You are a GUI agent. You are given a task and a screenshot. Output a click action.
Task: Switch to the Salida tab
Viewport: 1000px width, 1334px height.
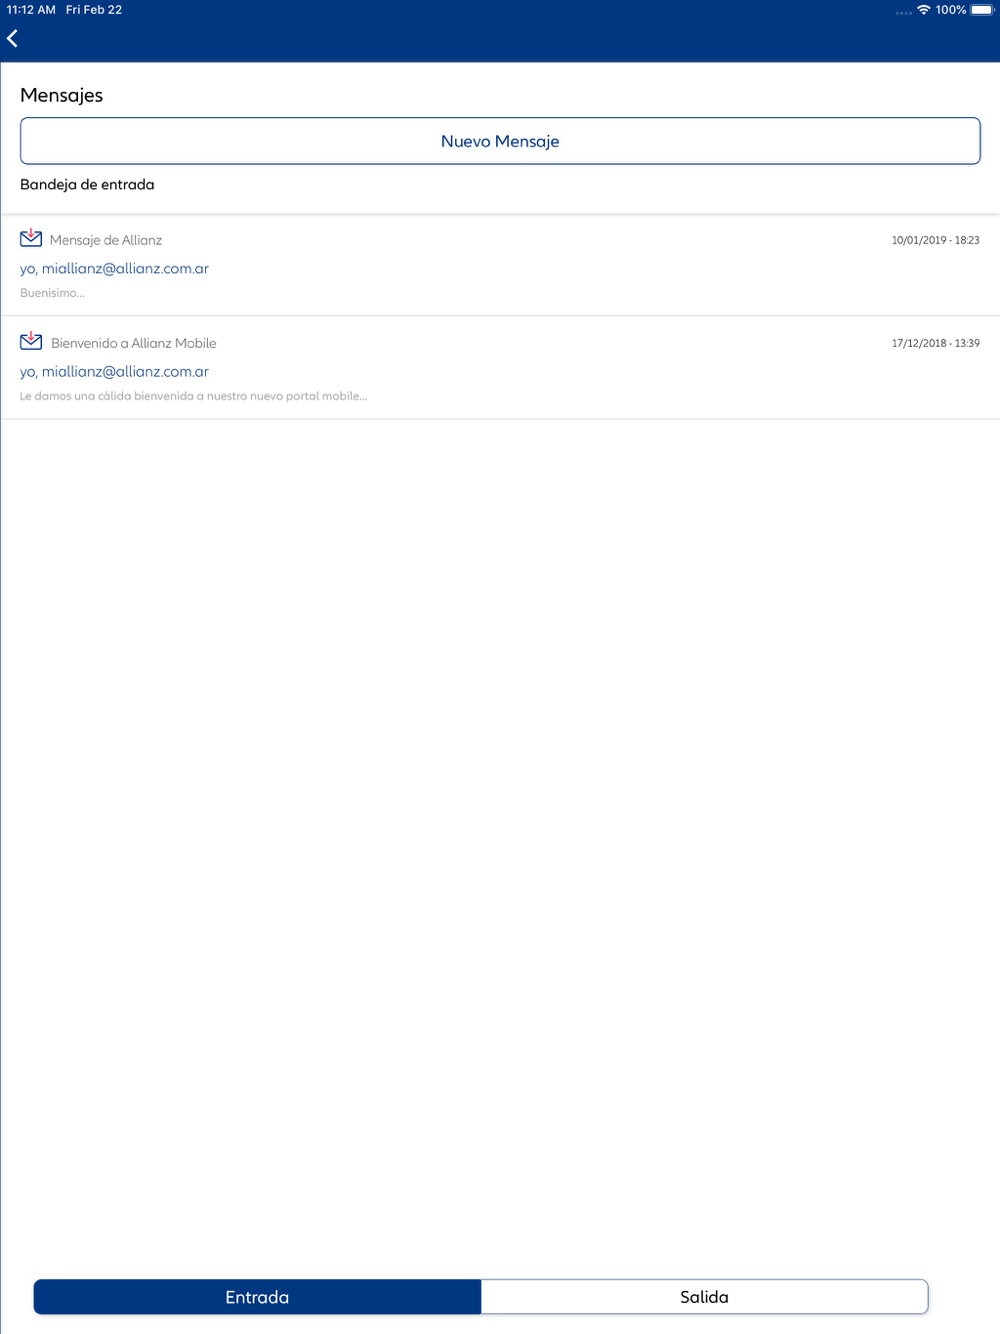click(x=704, y=1297)
